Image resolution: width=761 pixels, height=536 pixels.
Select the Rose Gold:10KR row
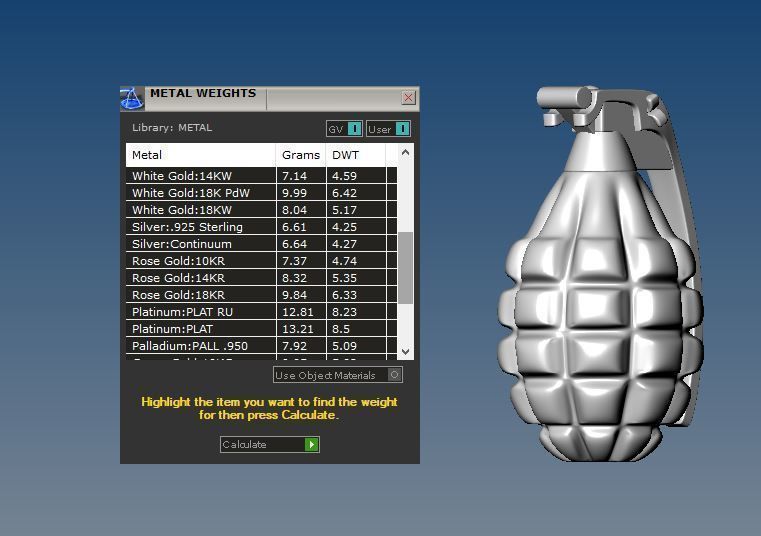pos(261,261)
